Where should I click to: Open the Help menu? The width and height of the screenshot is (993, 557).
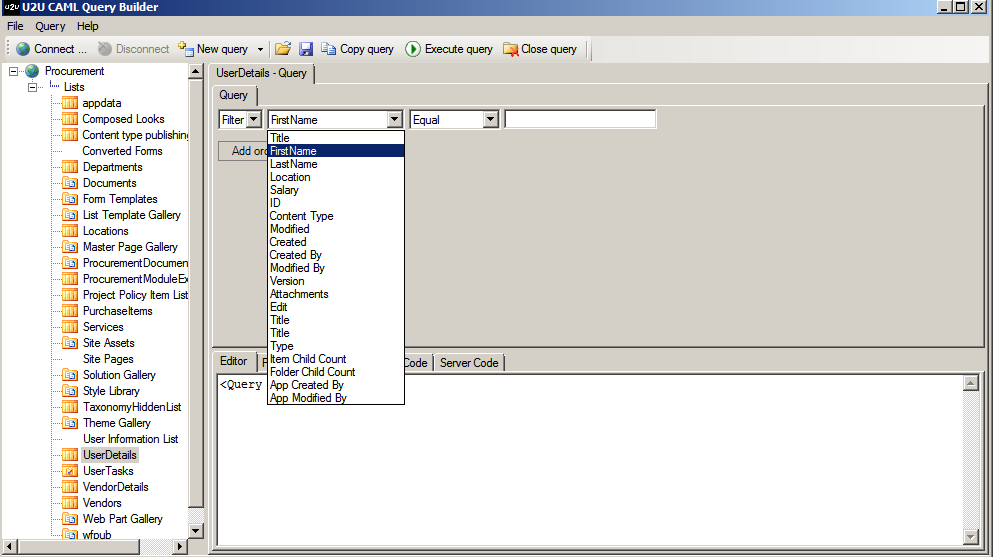87,26
